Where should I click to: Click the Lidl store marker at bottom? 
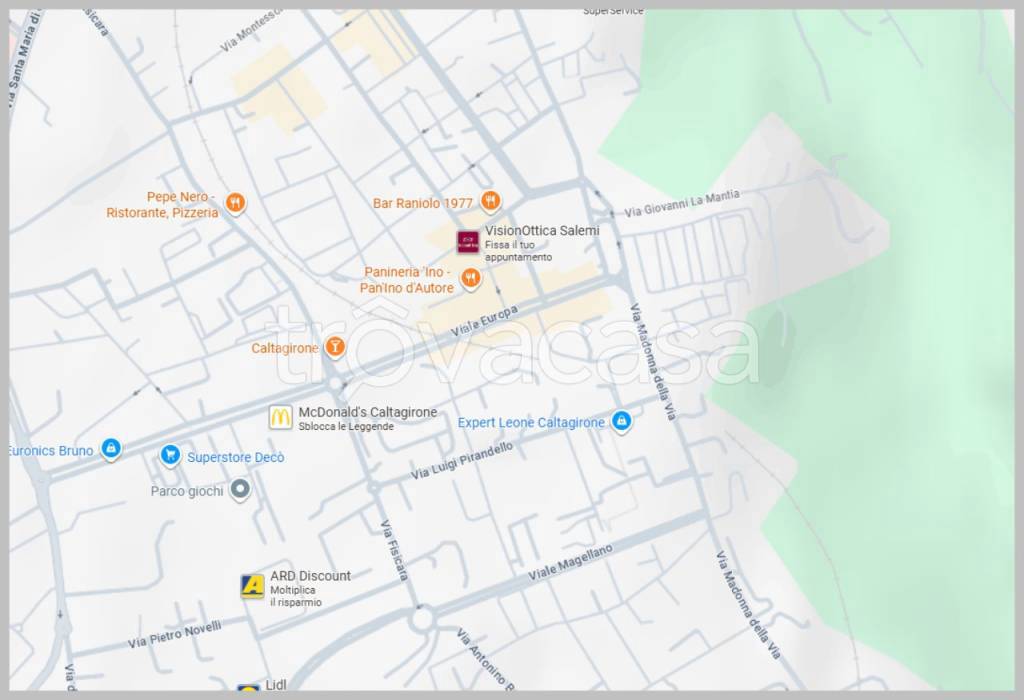[x=248, y=688]
